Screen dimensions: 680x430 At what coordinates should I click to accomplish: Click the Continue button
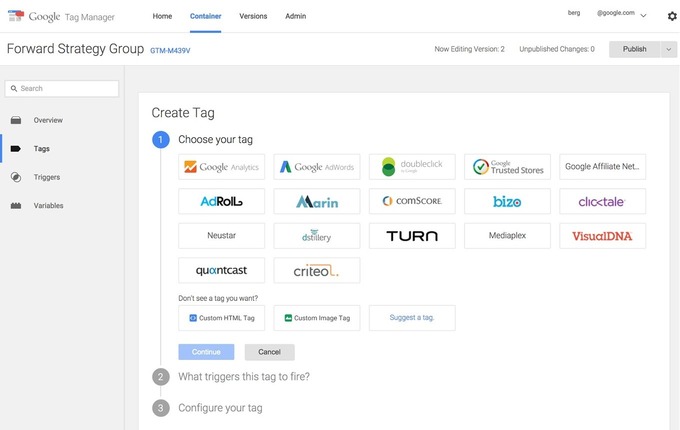tap(206, 352)
